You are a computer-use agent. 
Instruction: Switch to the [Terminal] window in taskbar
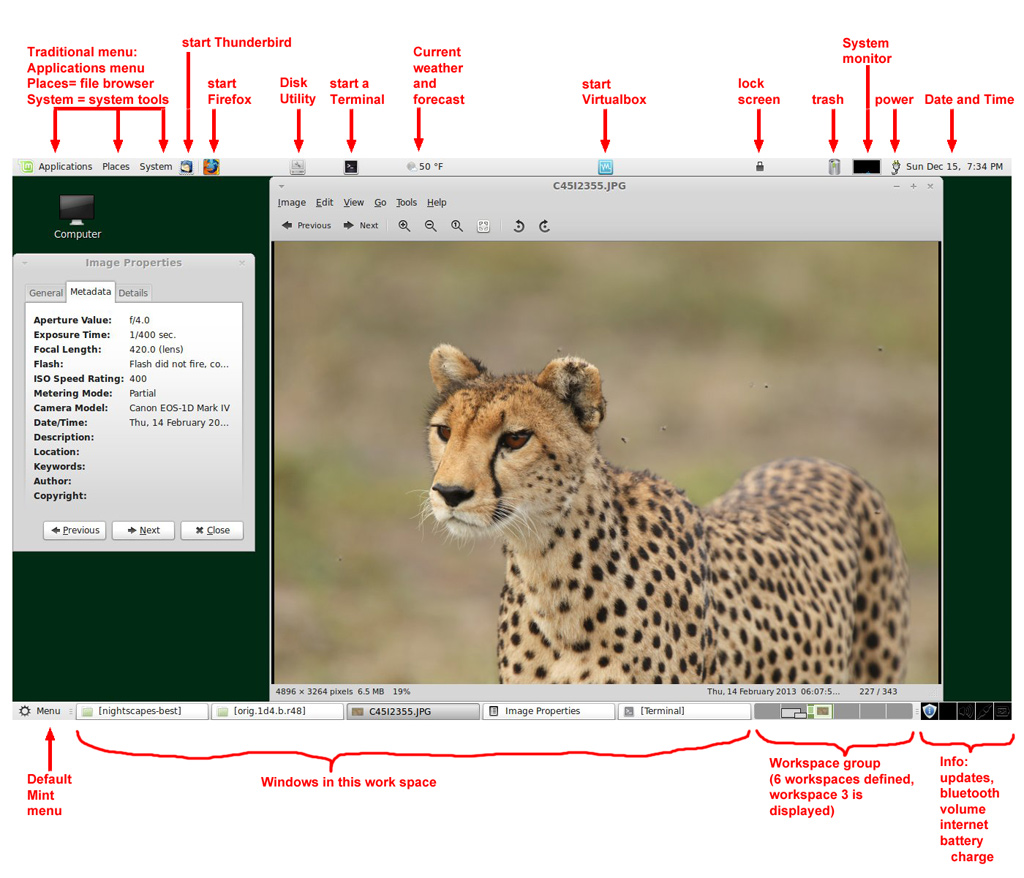(x=683, y=711)
